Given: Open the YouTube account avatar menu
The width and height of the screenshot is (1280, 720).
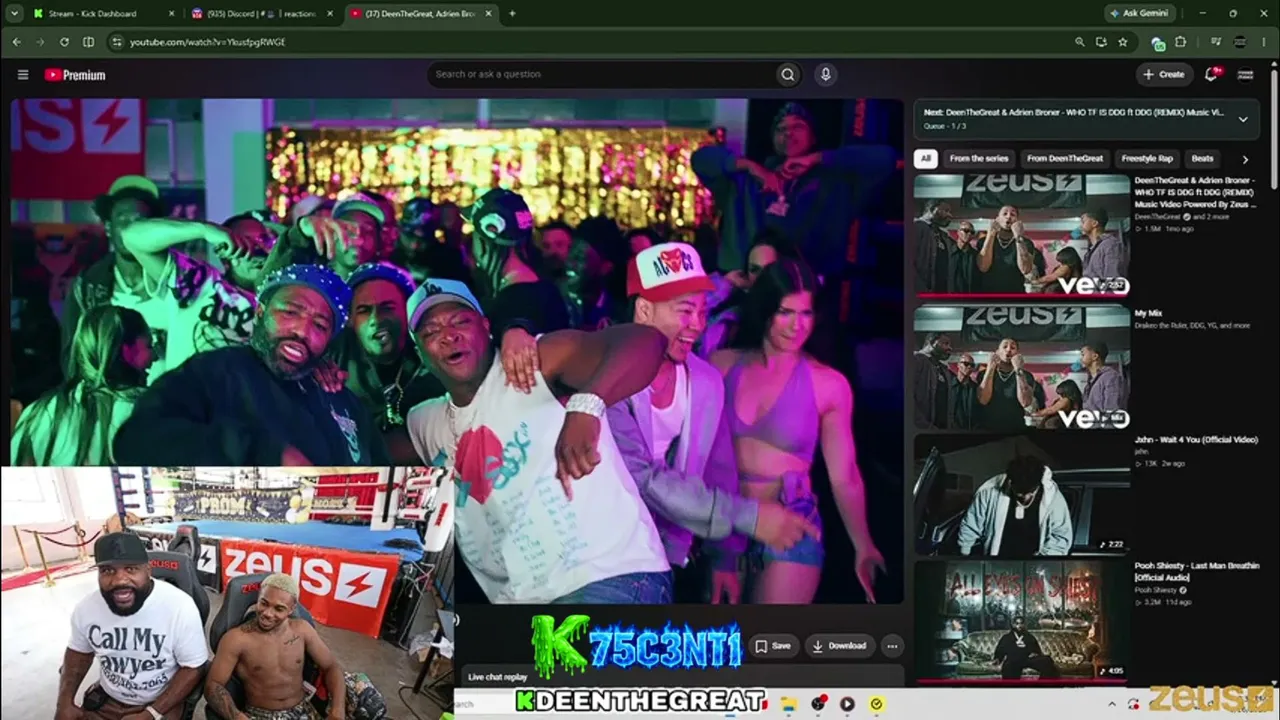Looking at the screenshot, I should click(x=1246, y=74).
